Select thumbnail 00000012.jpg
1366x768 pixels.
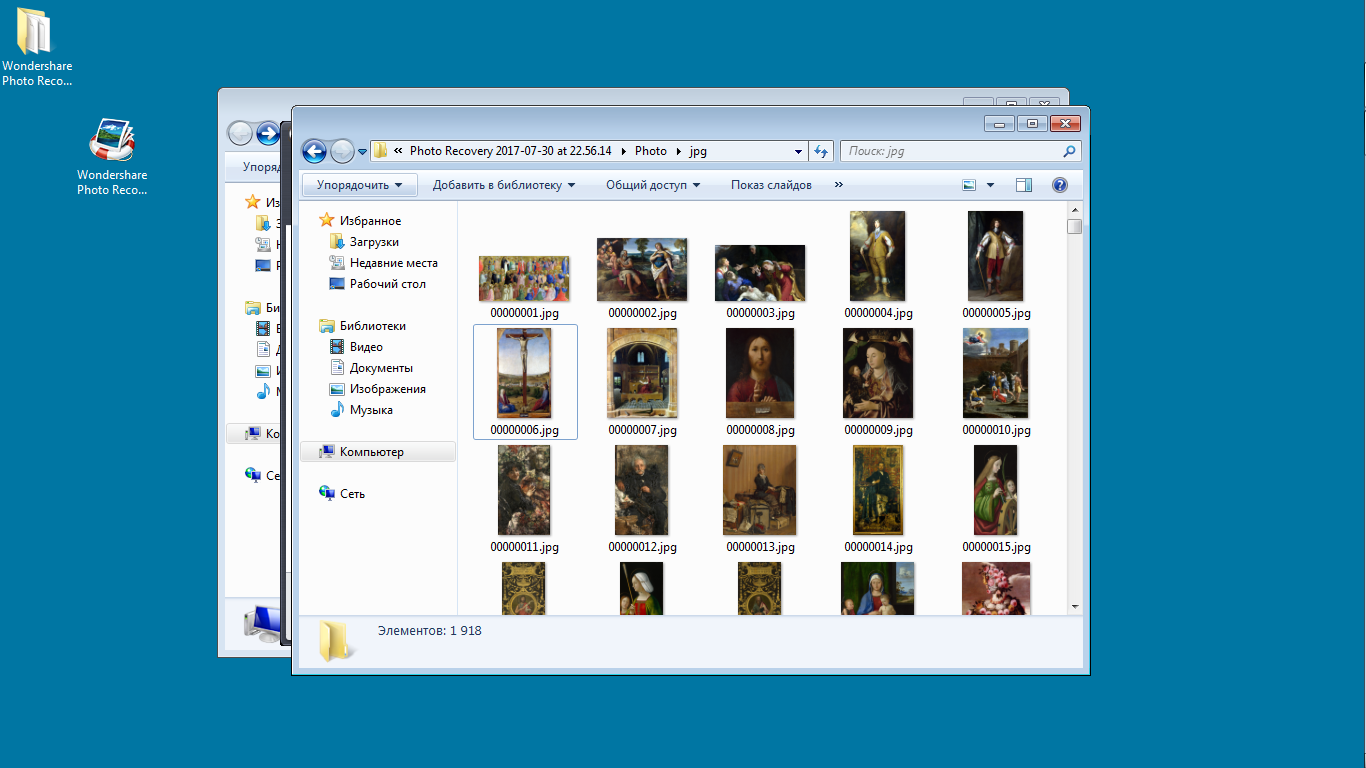[x=643, y=490]
